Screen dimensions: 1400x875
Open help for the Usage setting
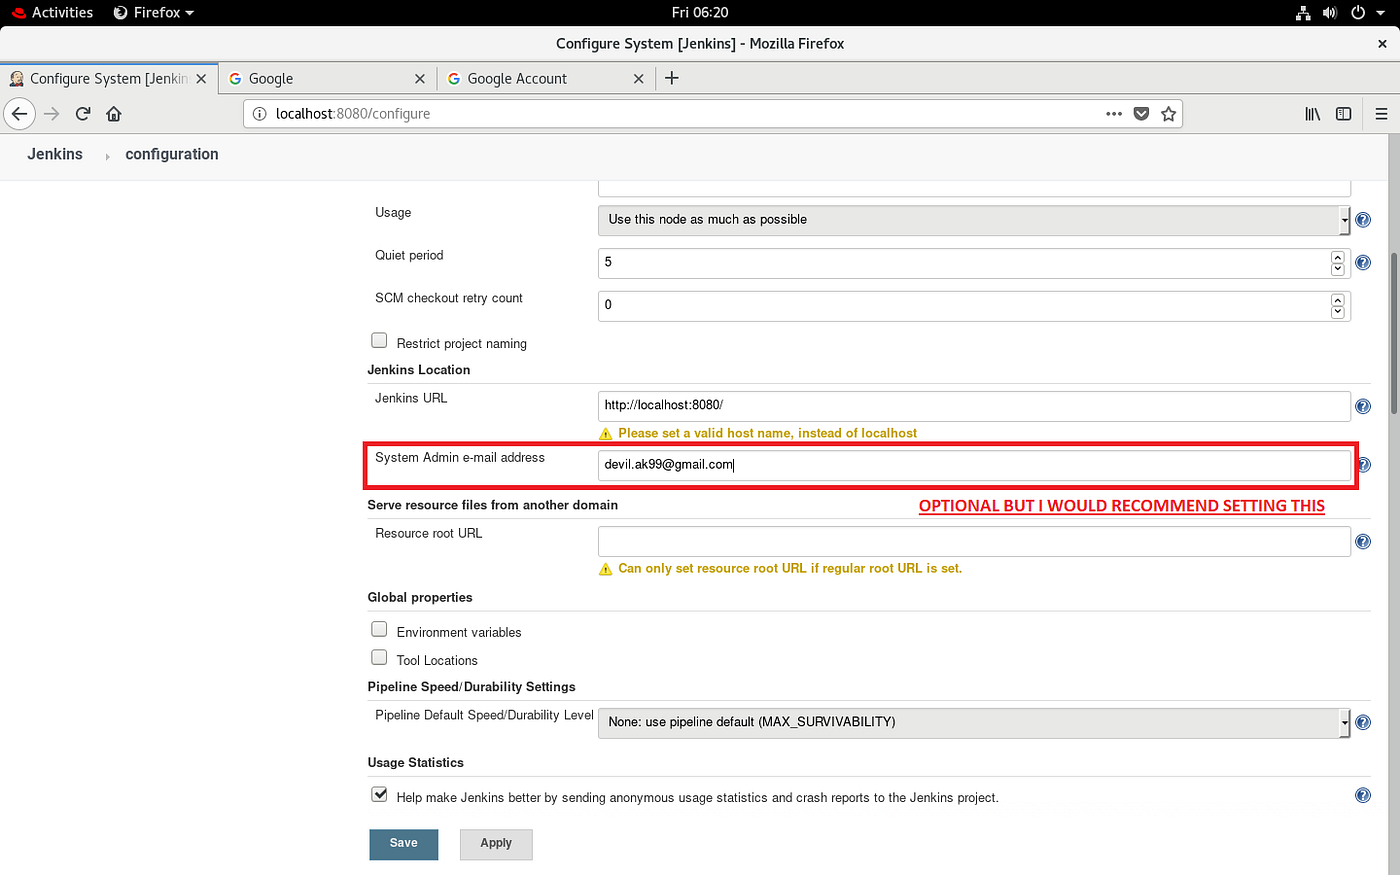1363,220
